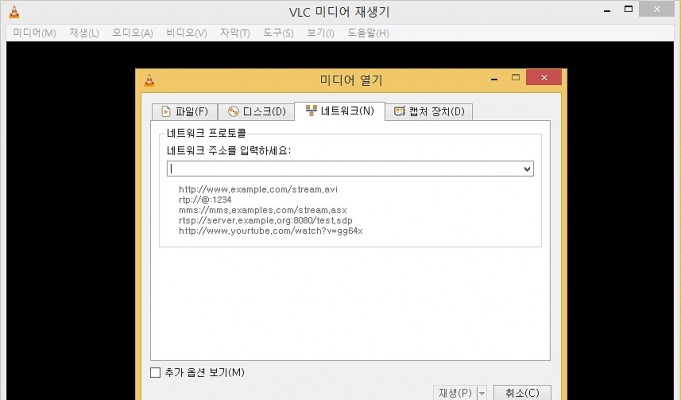
Task: Click the 네트워크 주소를 입력하세요 label
Action: 228,151
